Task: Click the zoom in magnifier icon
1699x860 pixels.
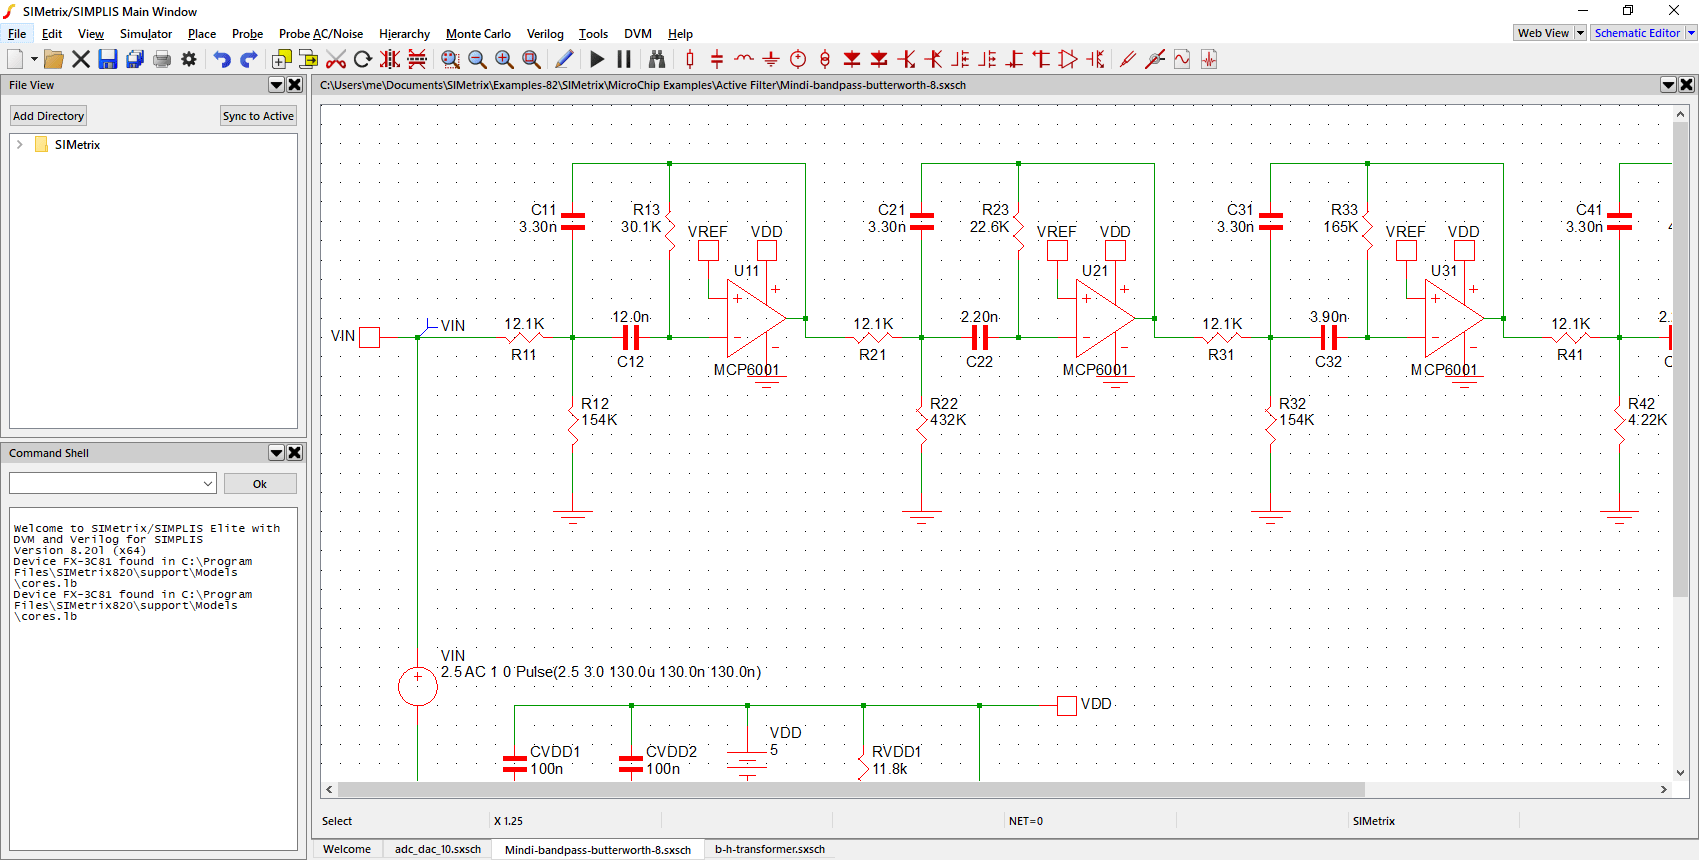Action: [x=504, y=59]
